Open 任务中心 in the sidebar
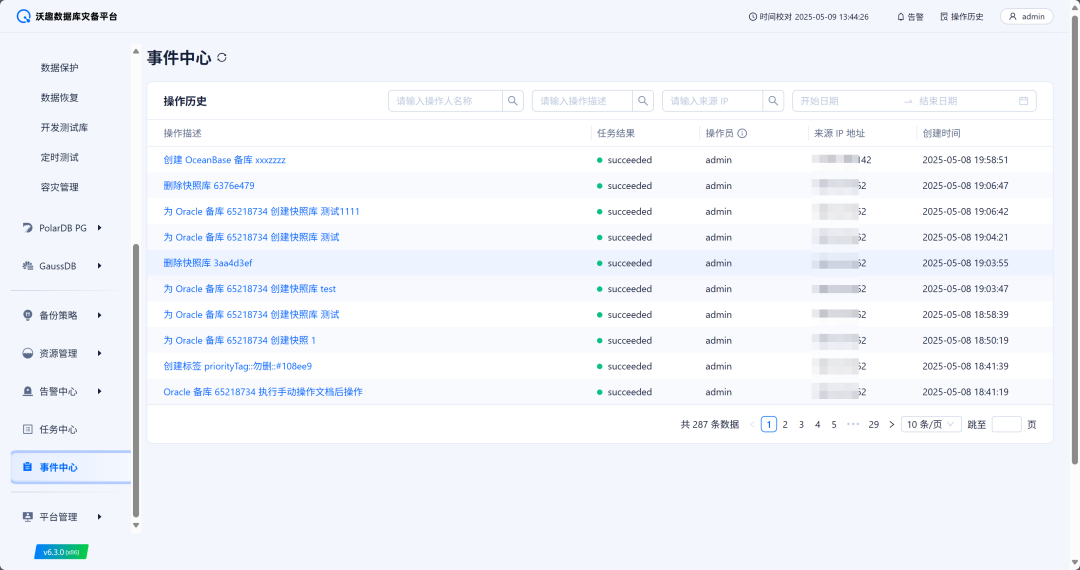 [x=58, y=429]
